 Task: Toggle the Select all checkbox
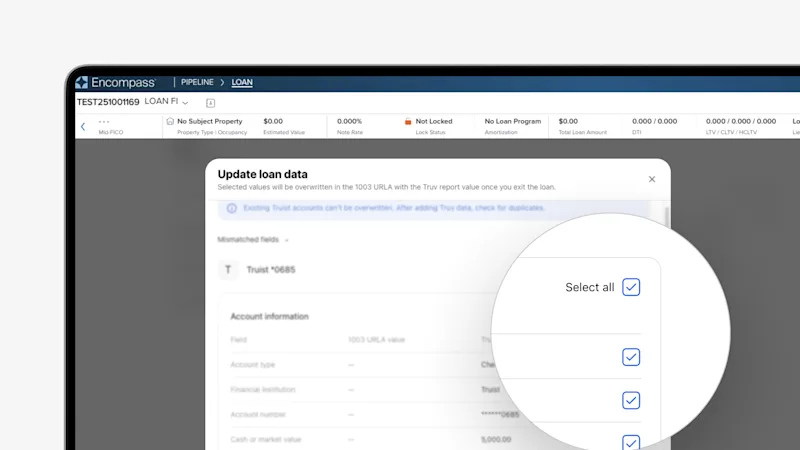coord(631,287)
